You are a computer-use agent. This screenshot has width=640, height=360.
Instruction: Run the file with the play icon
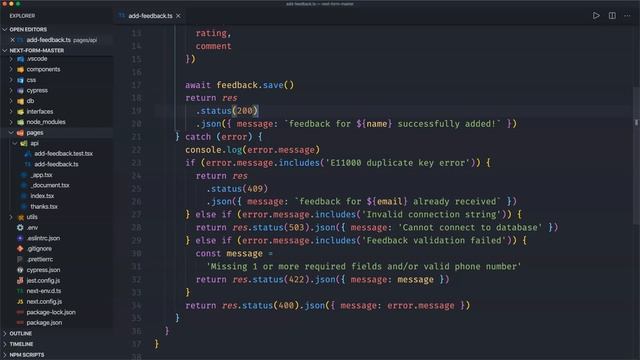point(596,16)
